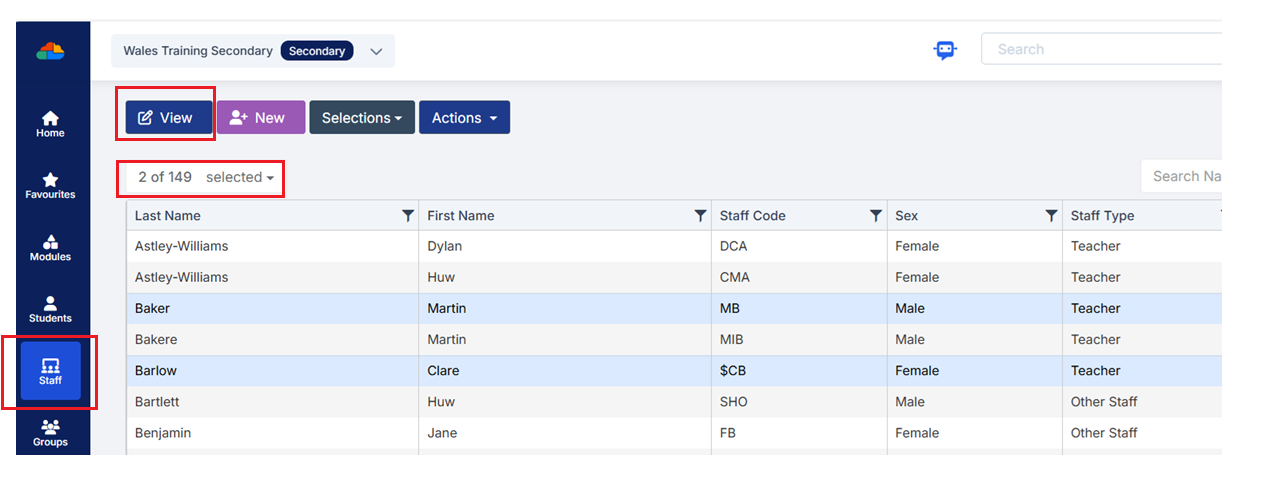Open the Actions dropdown menu
Viewport: 1267px width, 481px height.
click(464, 117)
